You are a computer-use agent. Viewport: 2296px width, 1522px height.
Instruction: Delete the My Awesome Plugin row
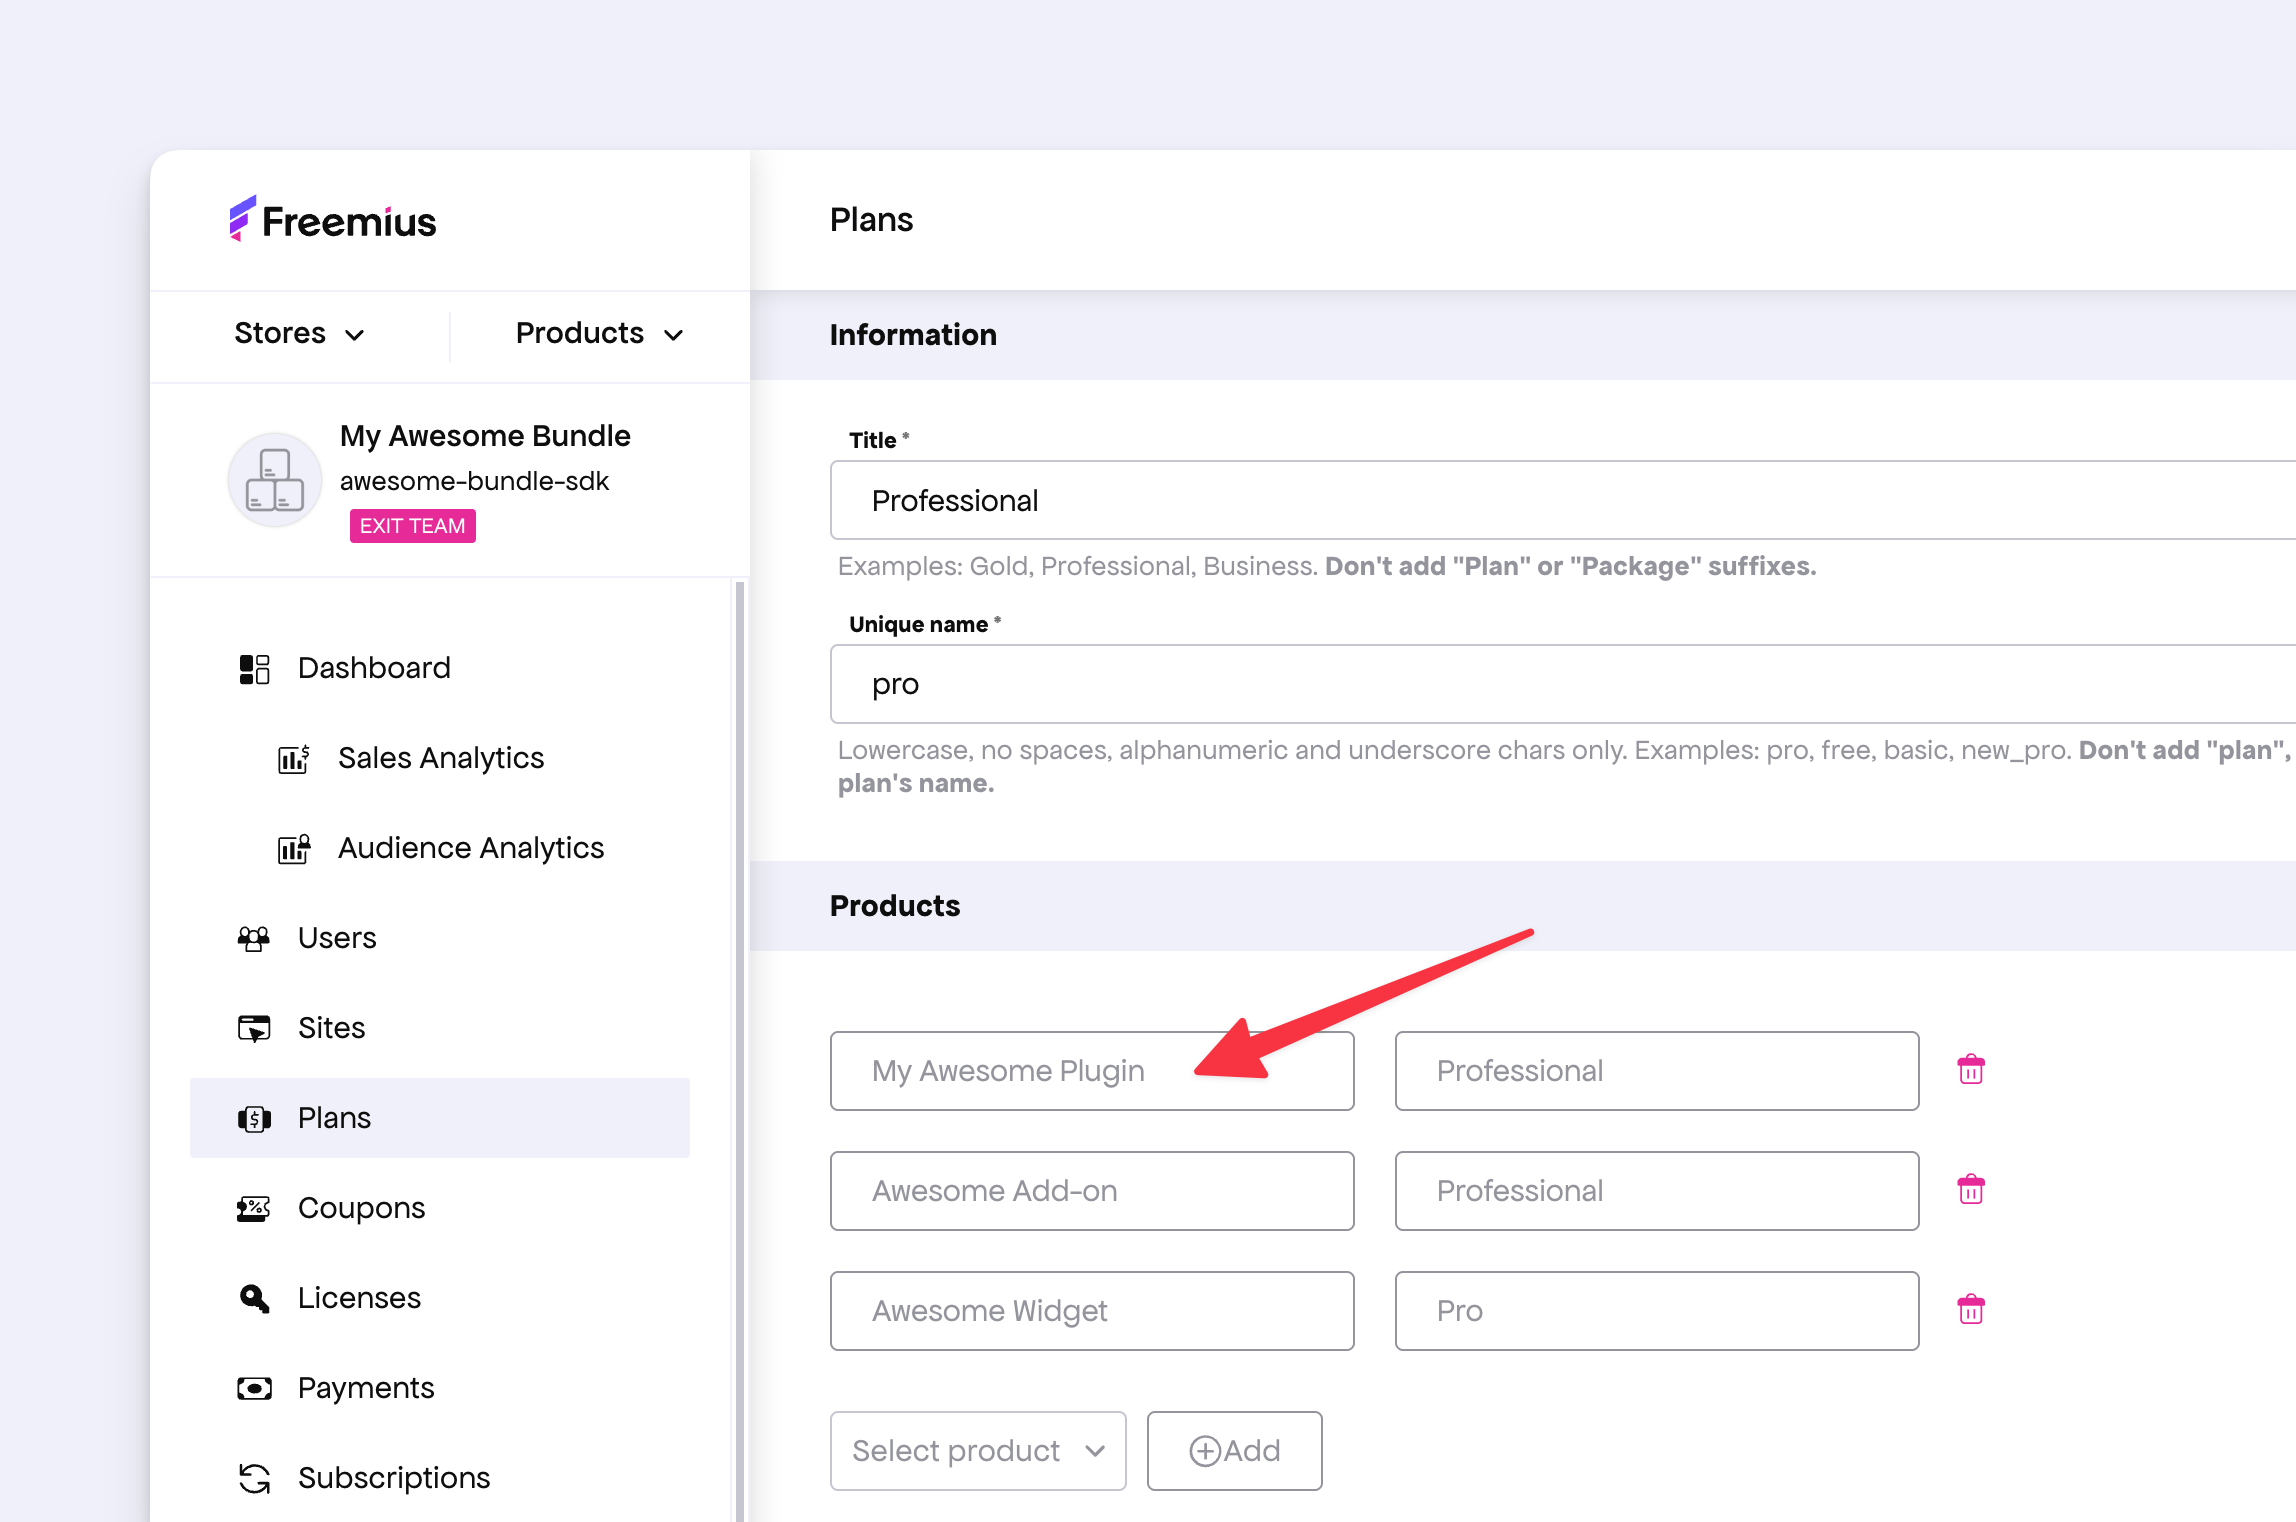(1970, 1070)
